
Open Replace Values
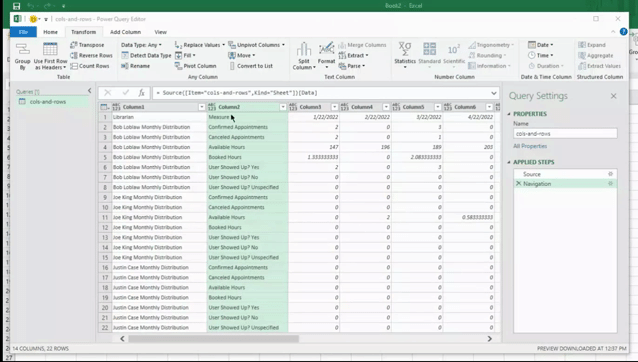[x=199, y=45]
